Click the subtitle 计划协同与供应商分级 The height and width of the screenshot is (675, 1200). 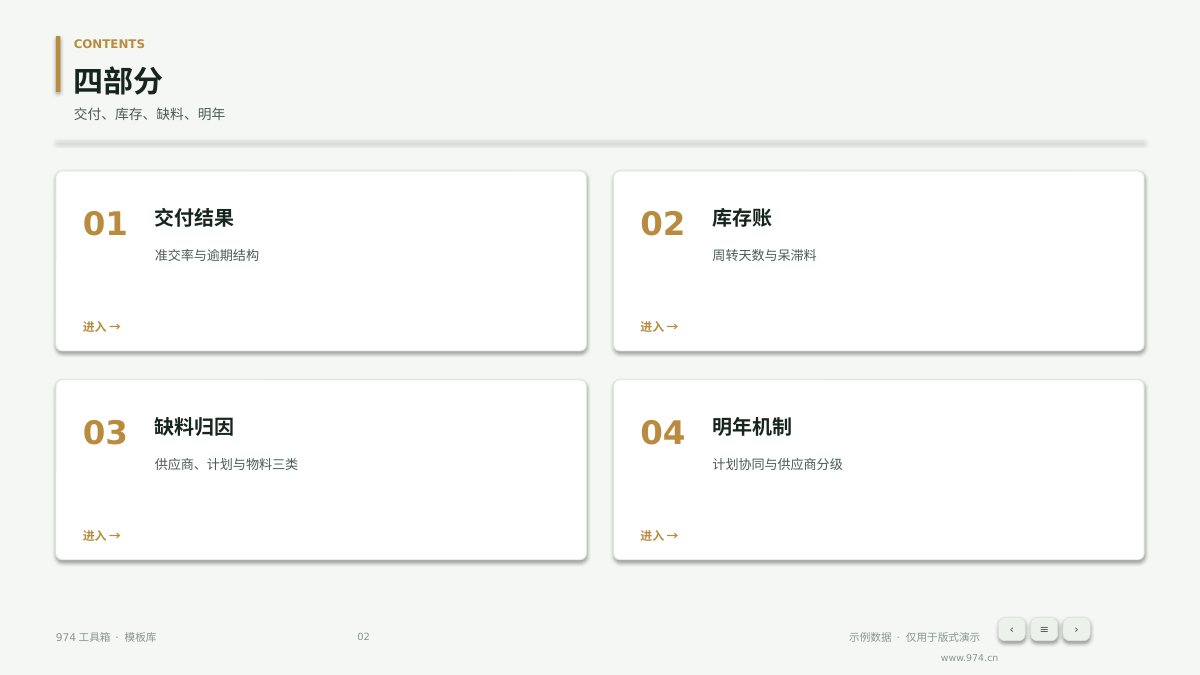click(x=777, y=464)
